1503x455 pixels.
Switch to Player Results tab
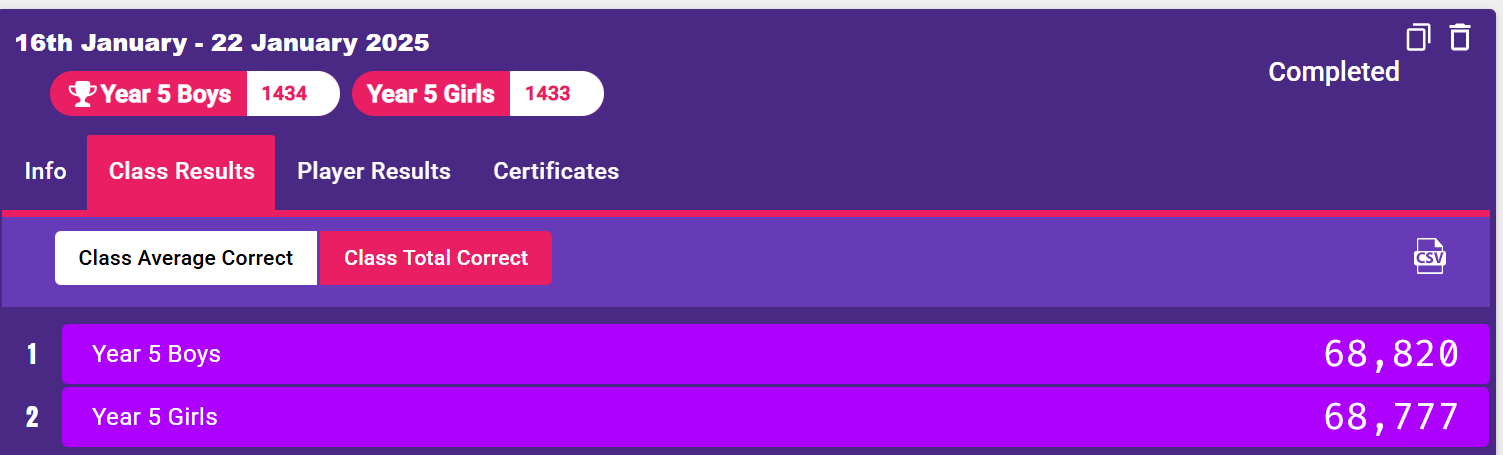(374, 171)
